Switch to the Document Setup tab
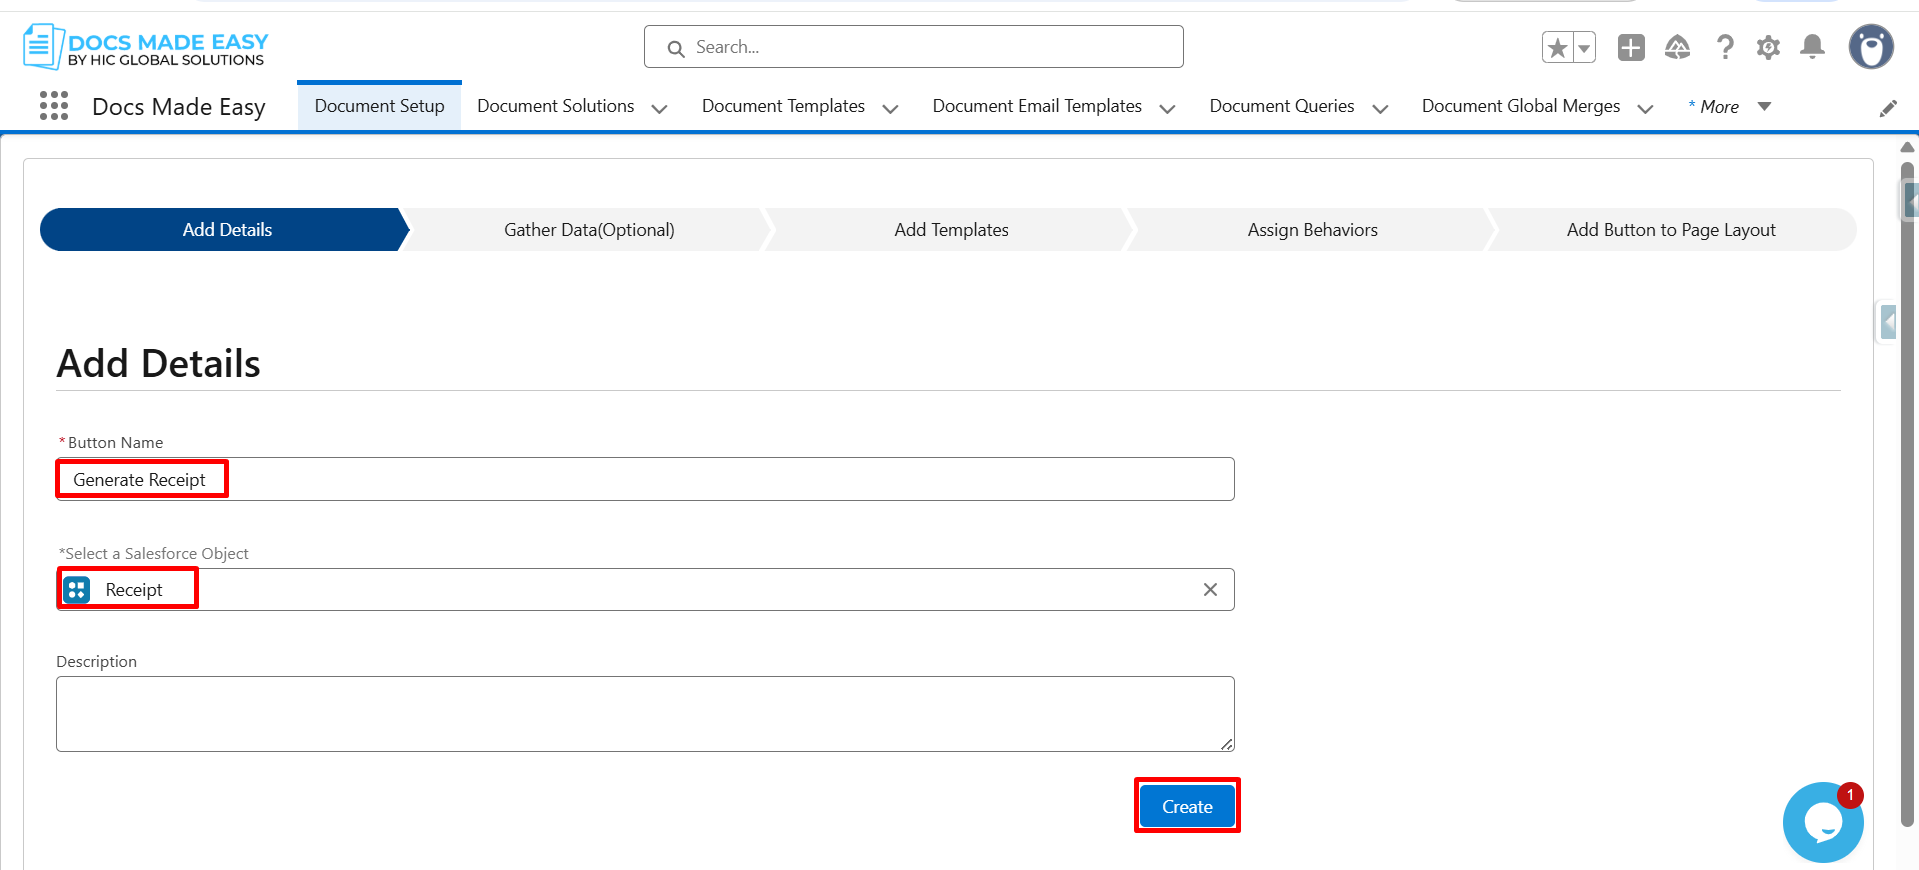The image size is (1919, 870). coord(379,106)
